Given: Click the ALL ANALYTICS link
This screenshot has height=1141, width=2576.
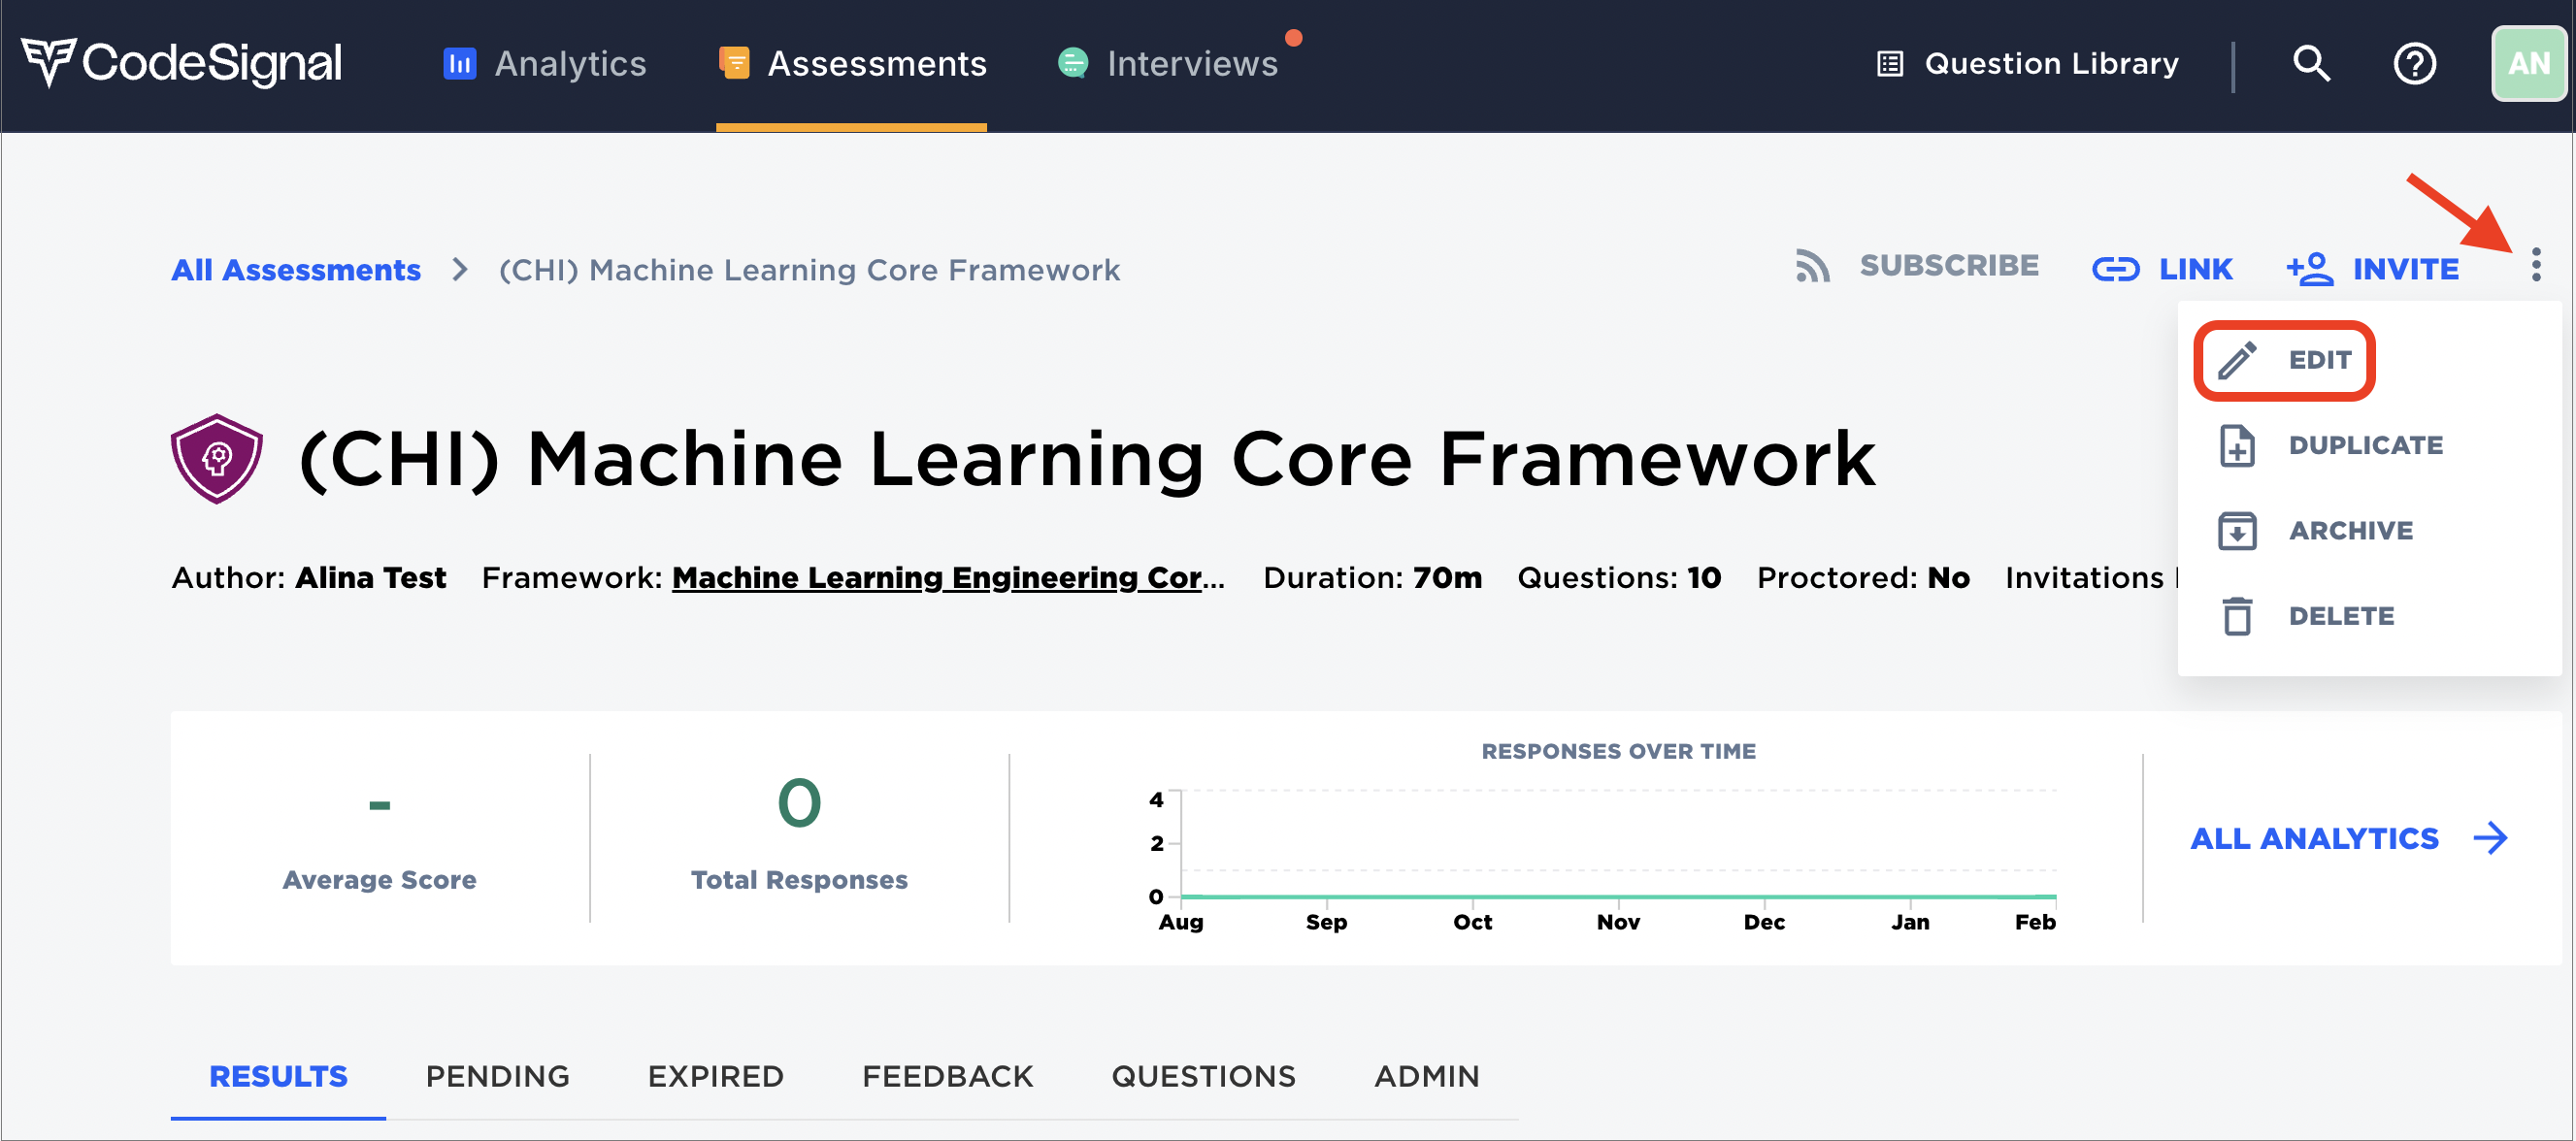Looking at the screenshot, I should 2314,838.
